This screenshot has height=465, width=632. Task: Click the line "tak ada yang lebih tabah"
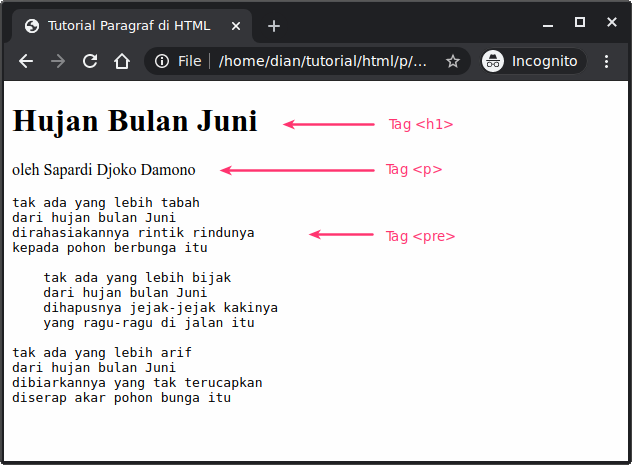[x=106, y=202]
